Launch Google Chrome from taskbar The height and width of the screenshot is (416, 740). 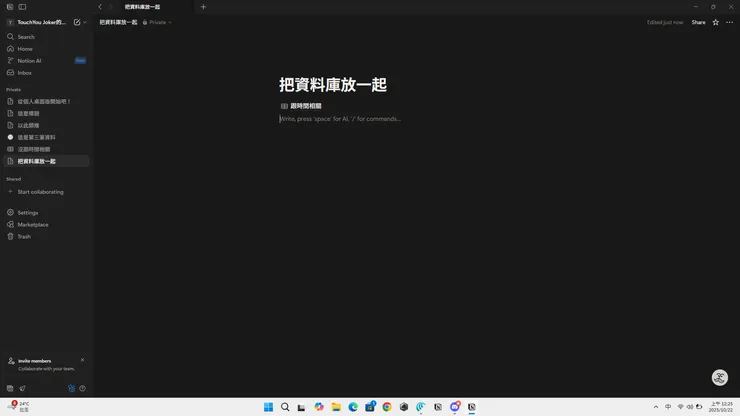click(x=387, y=407)
